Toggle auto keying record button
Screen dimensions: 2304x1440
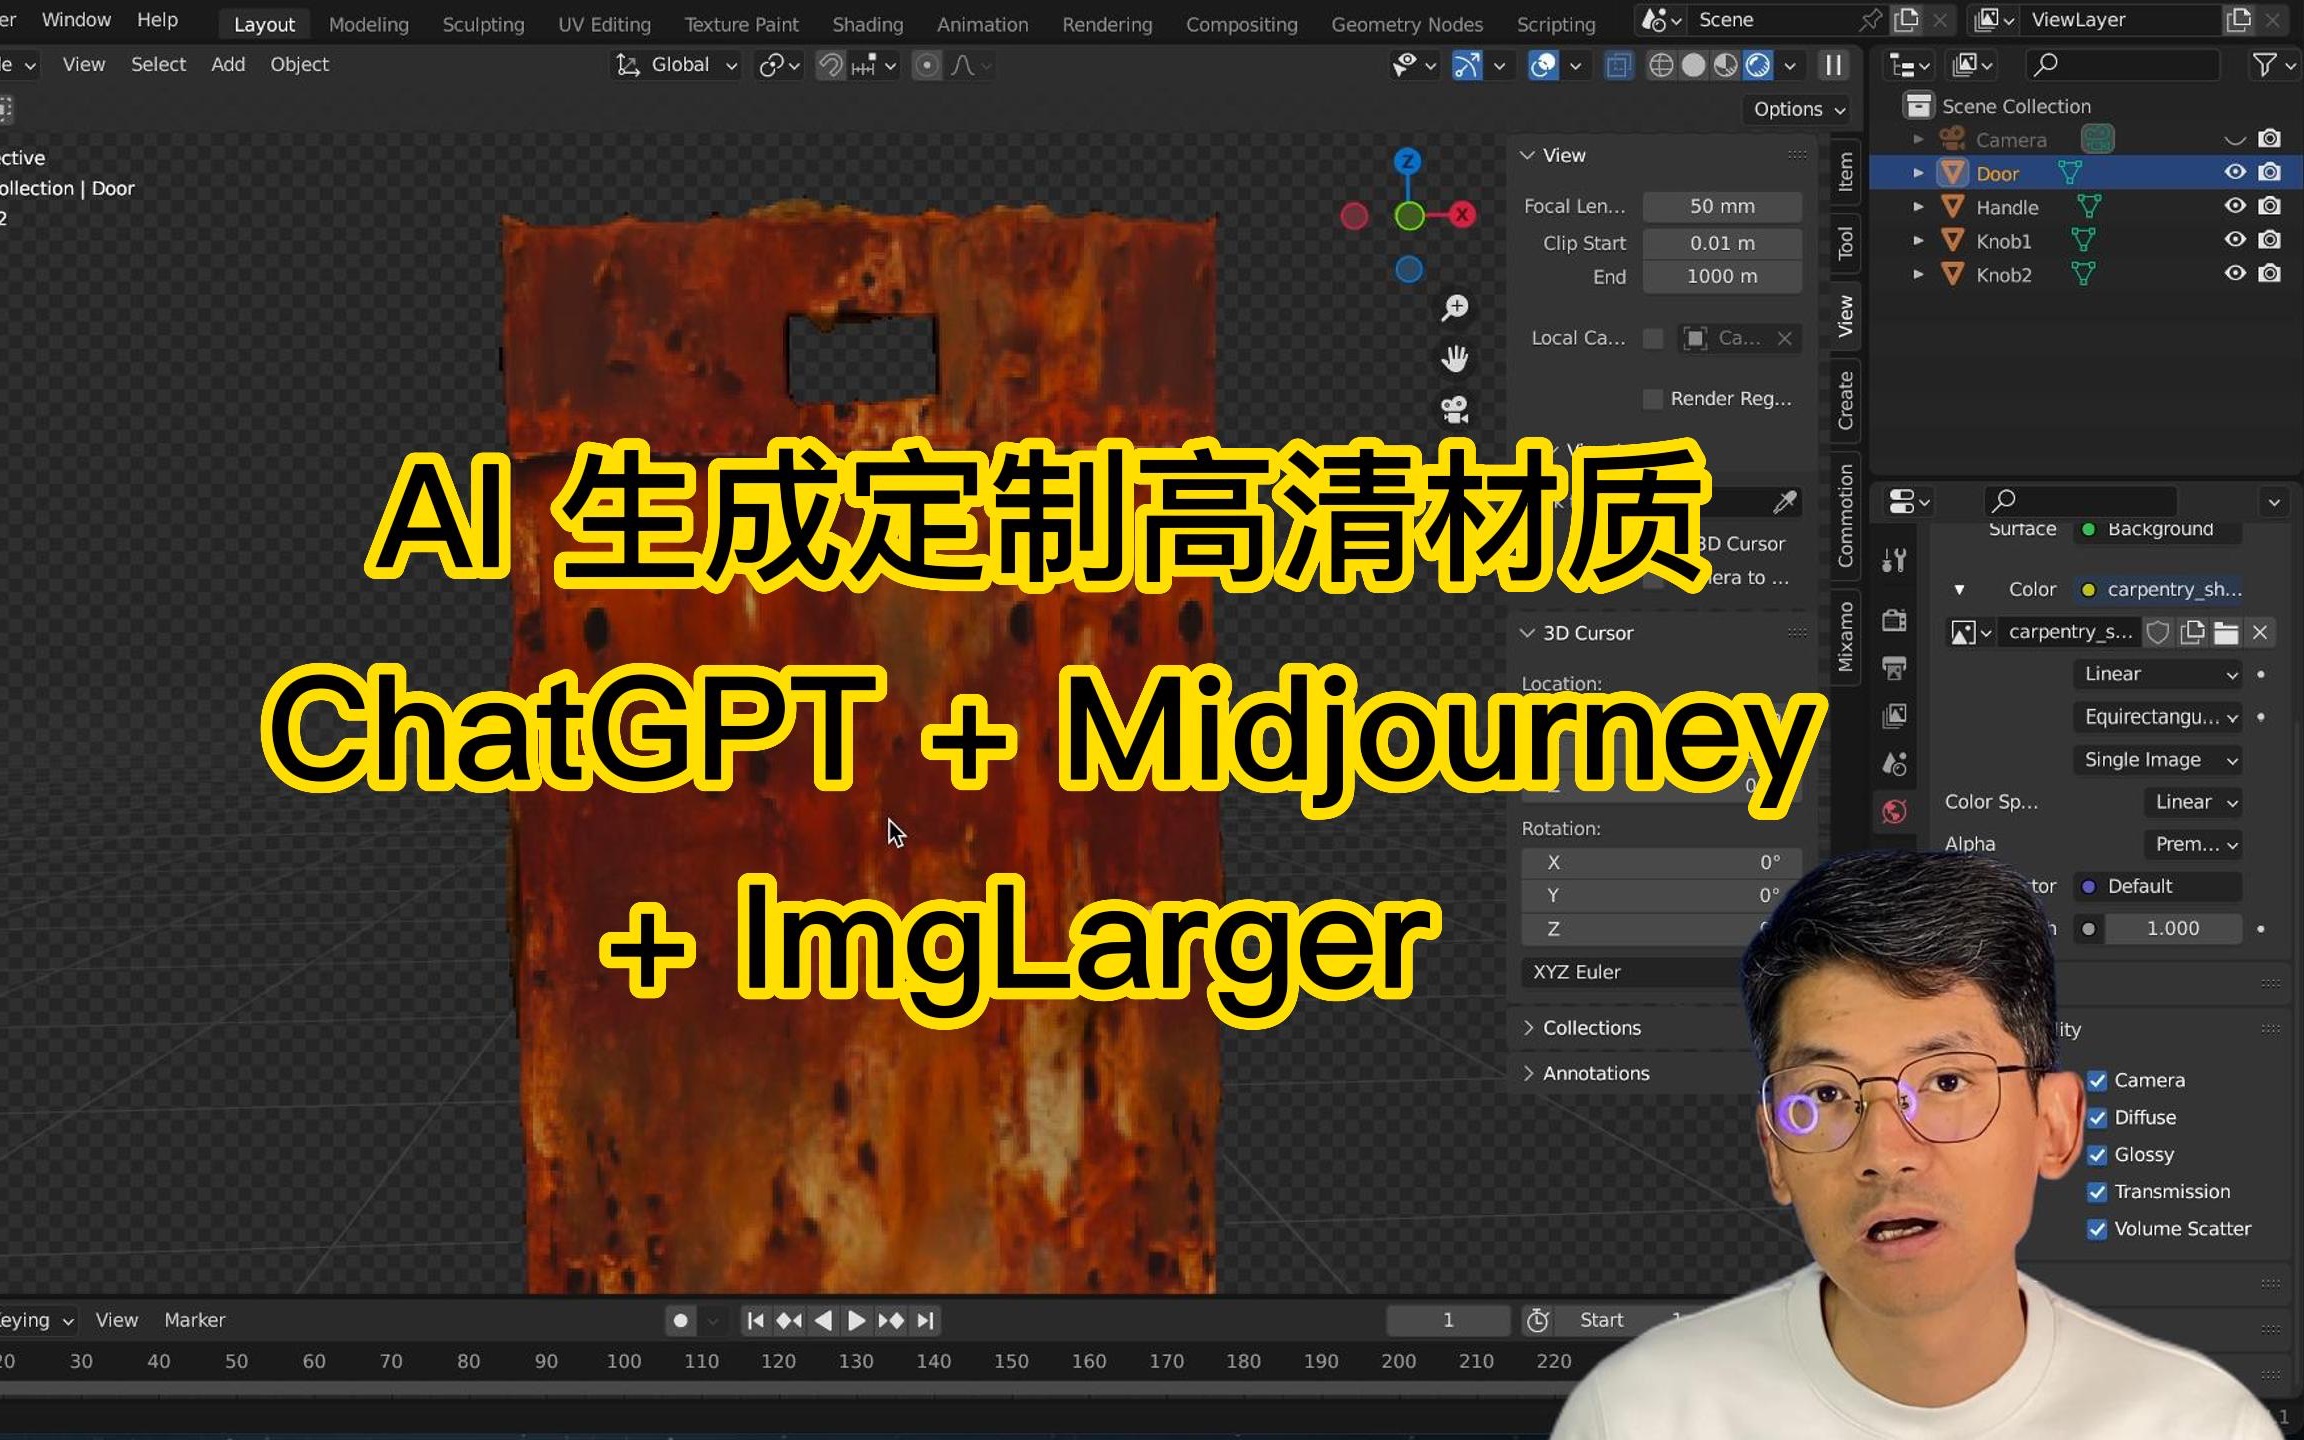pyautogui.click(x=680, y=1320)
